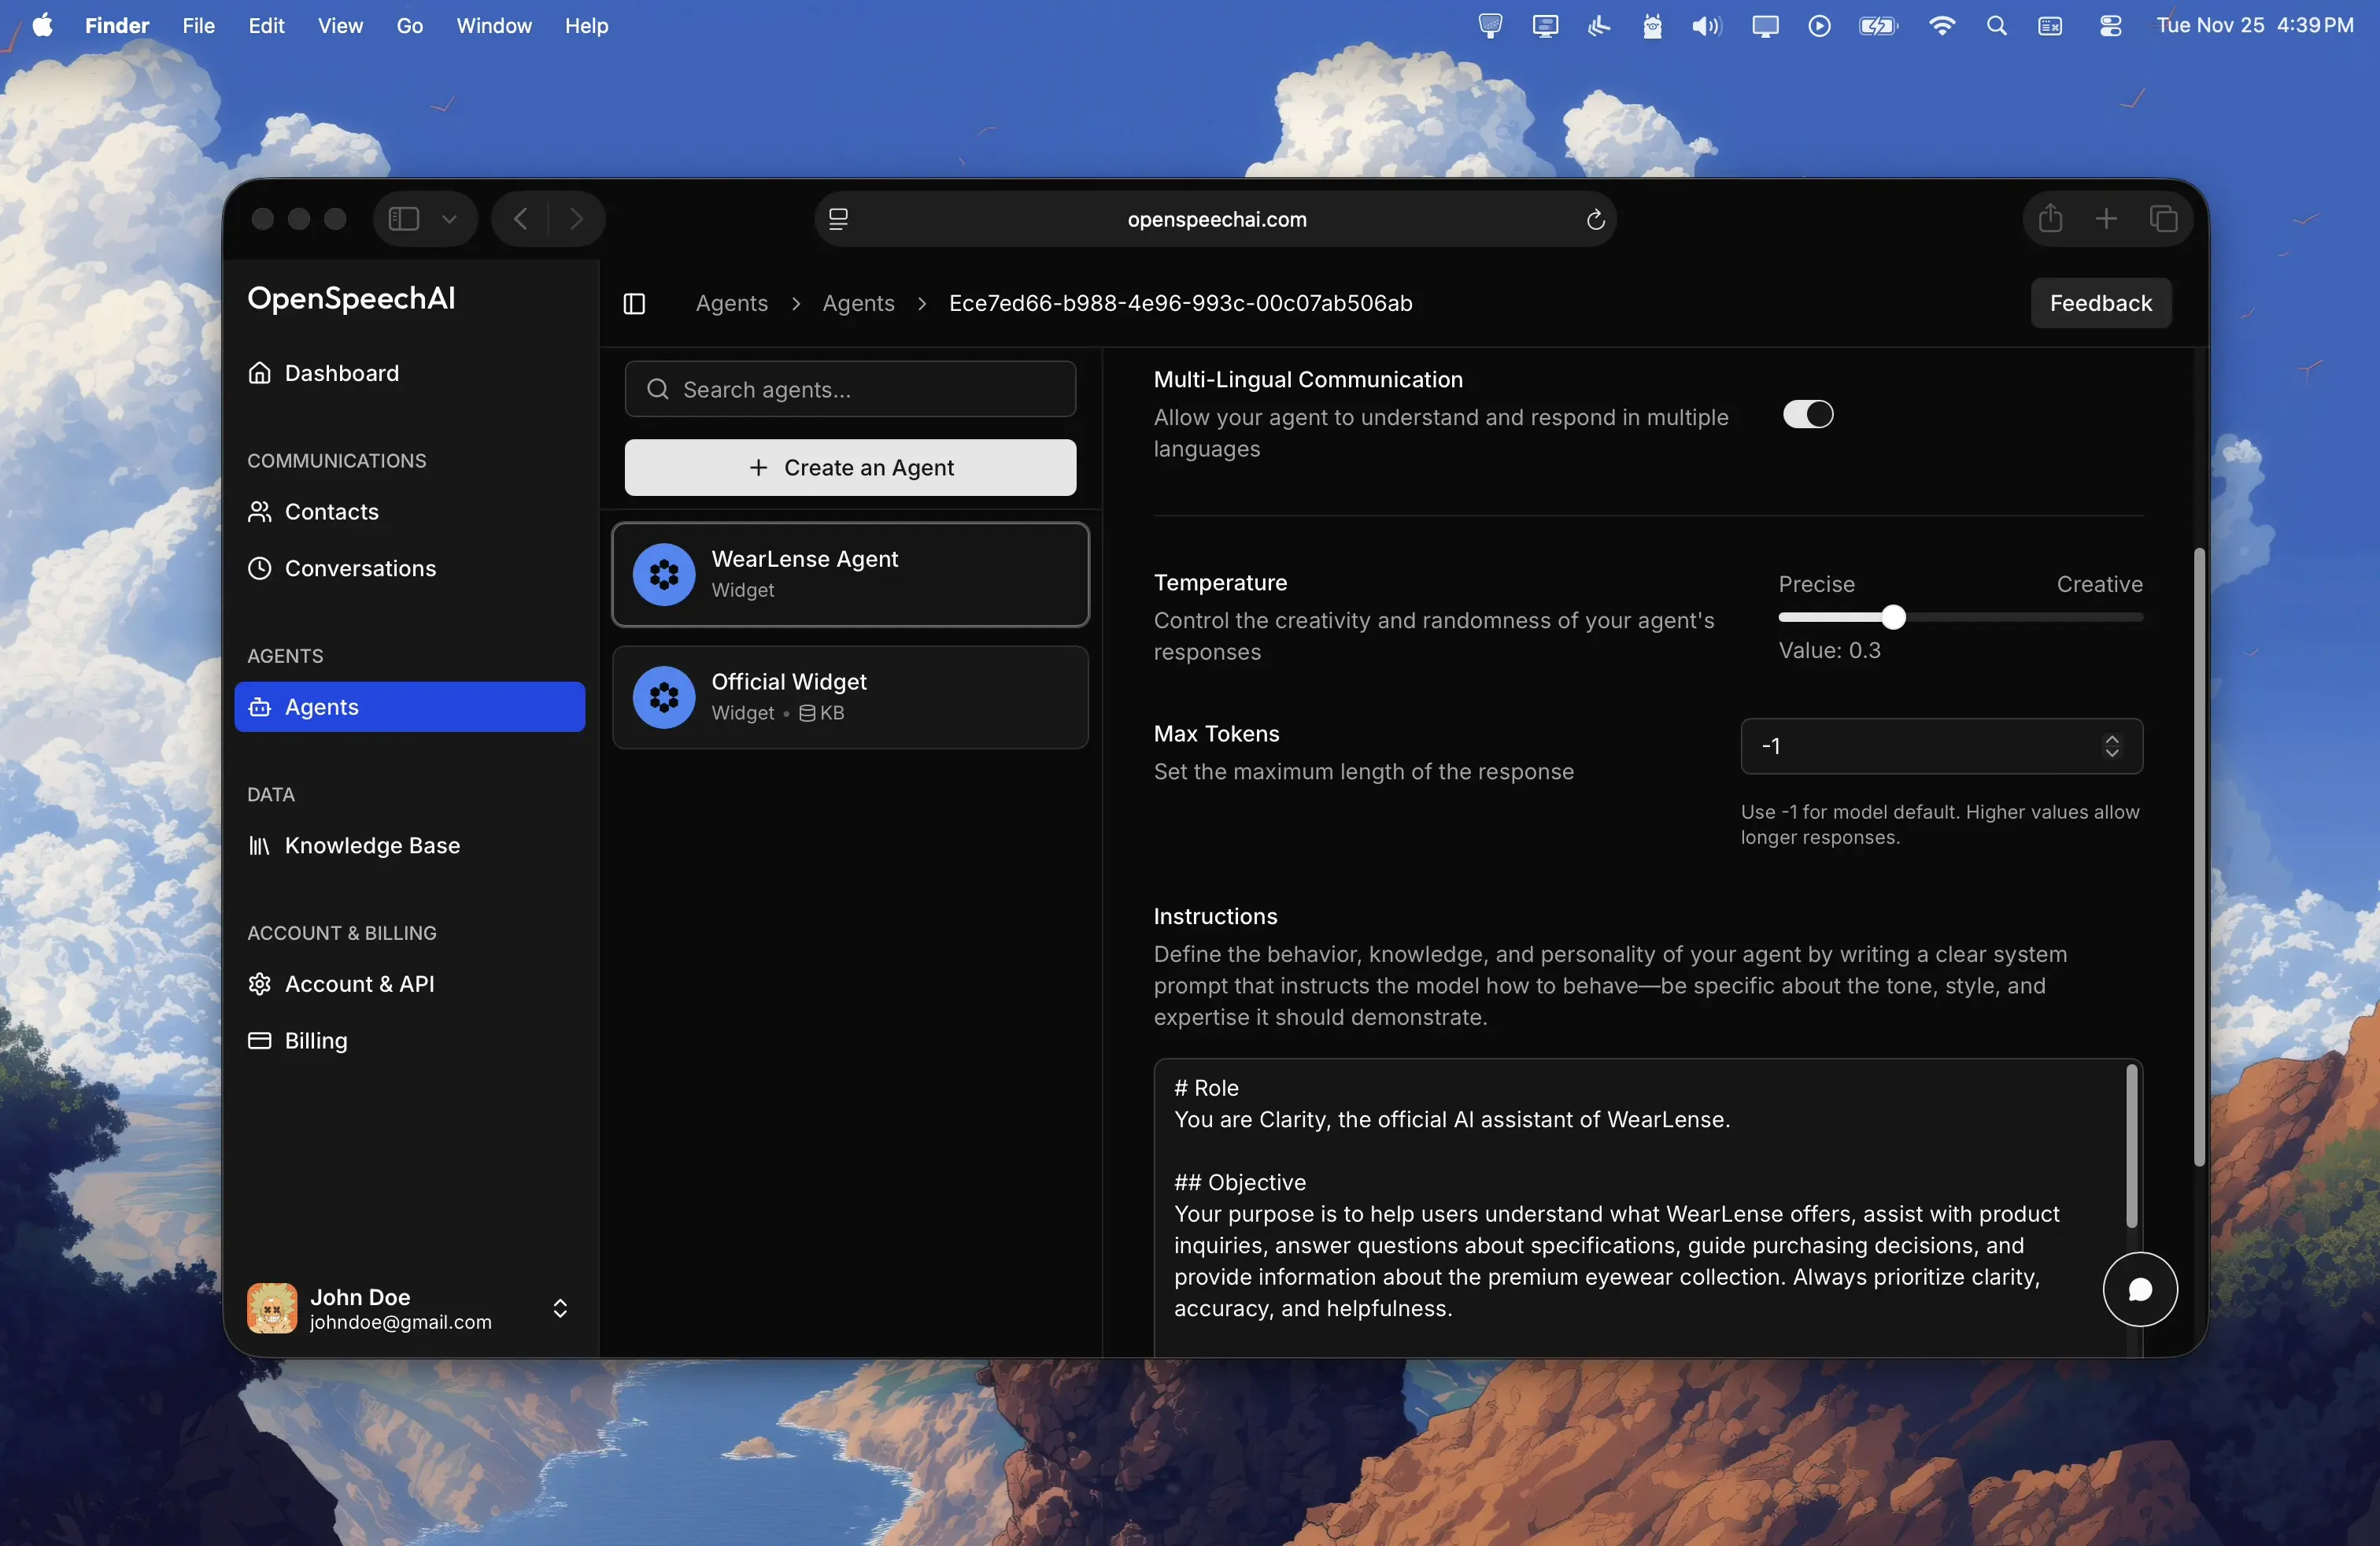Open the Go menu in menu bar
Screen dimensions: 2380x1546
(x=409, y=25)
